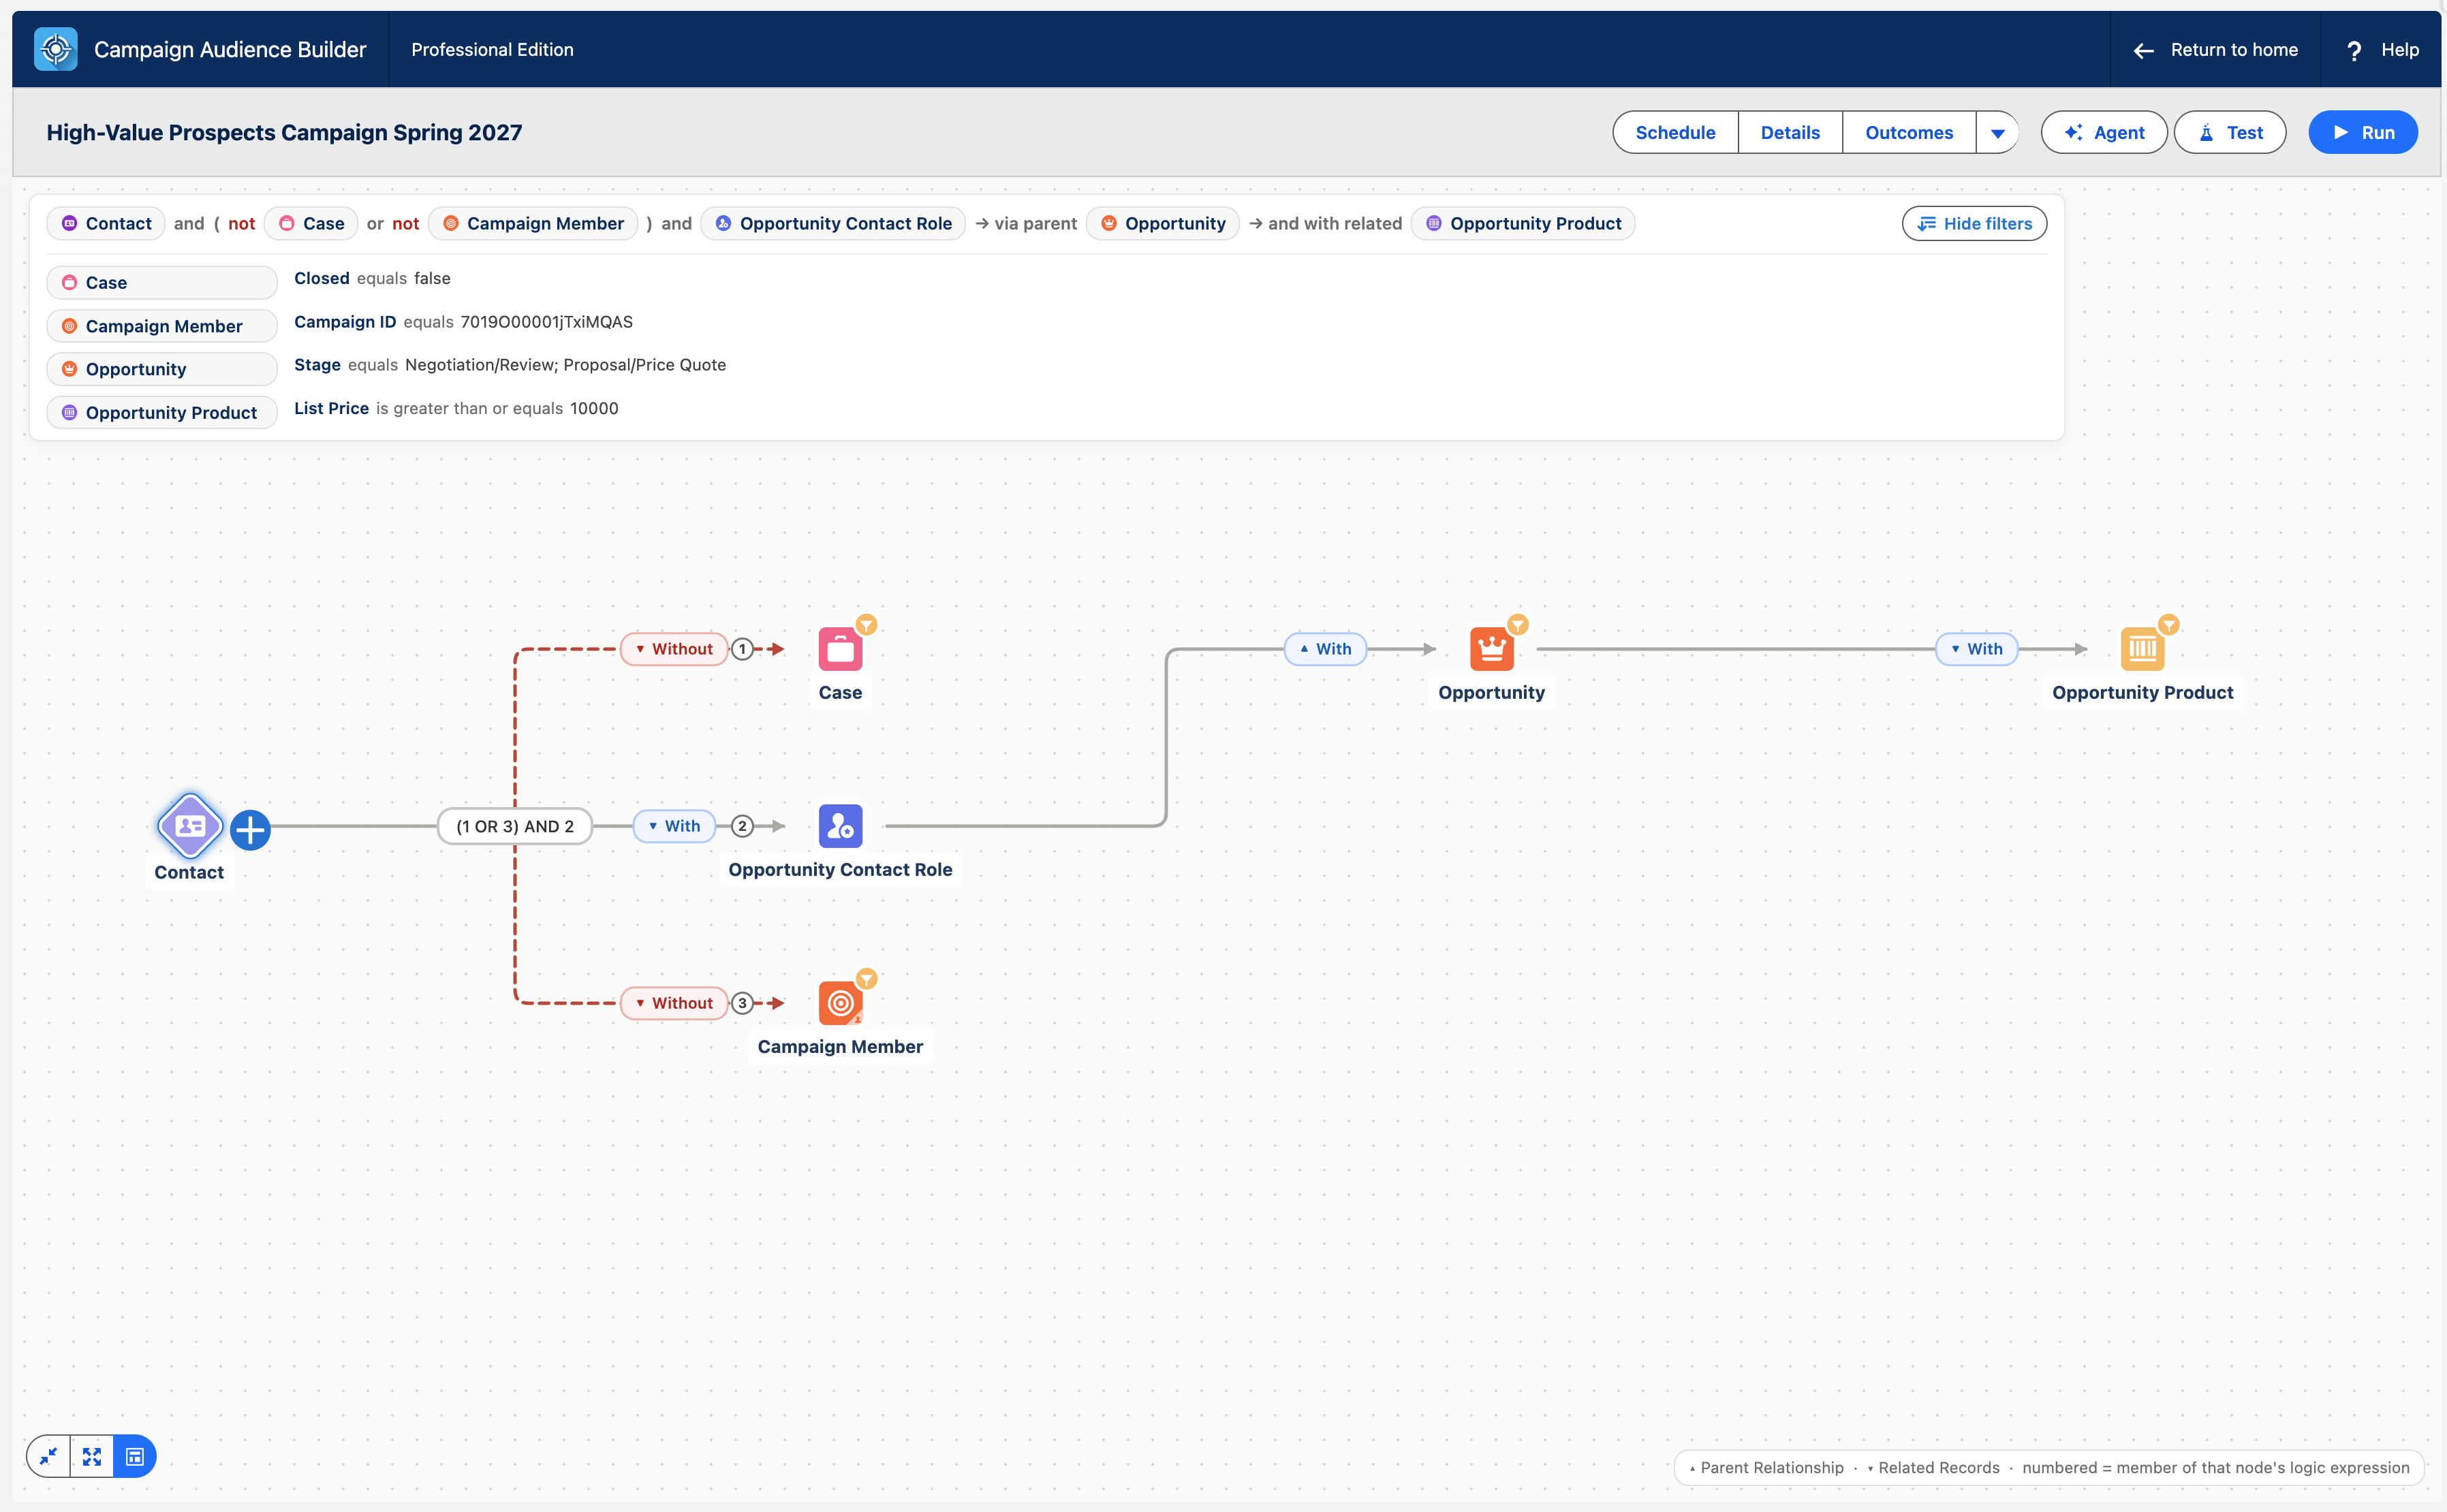Open the Schedule tab
Image resolution: width=2447 pixels, height=1512 pixels.
1675,132
